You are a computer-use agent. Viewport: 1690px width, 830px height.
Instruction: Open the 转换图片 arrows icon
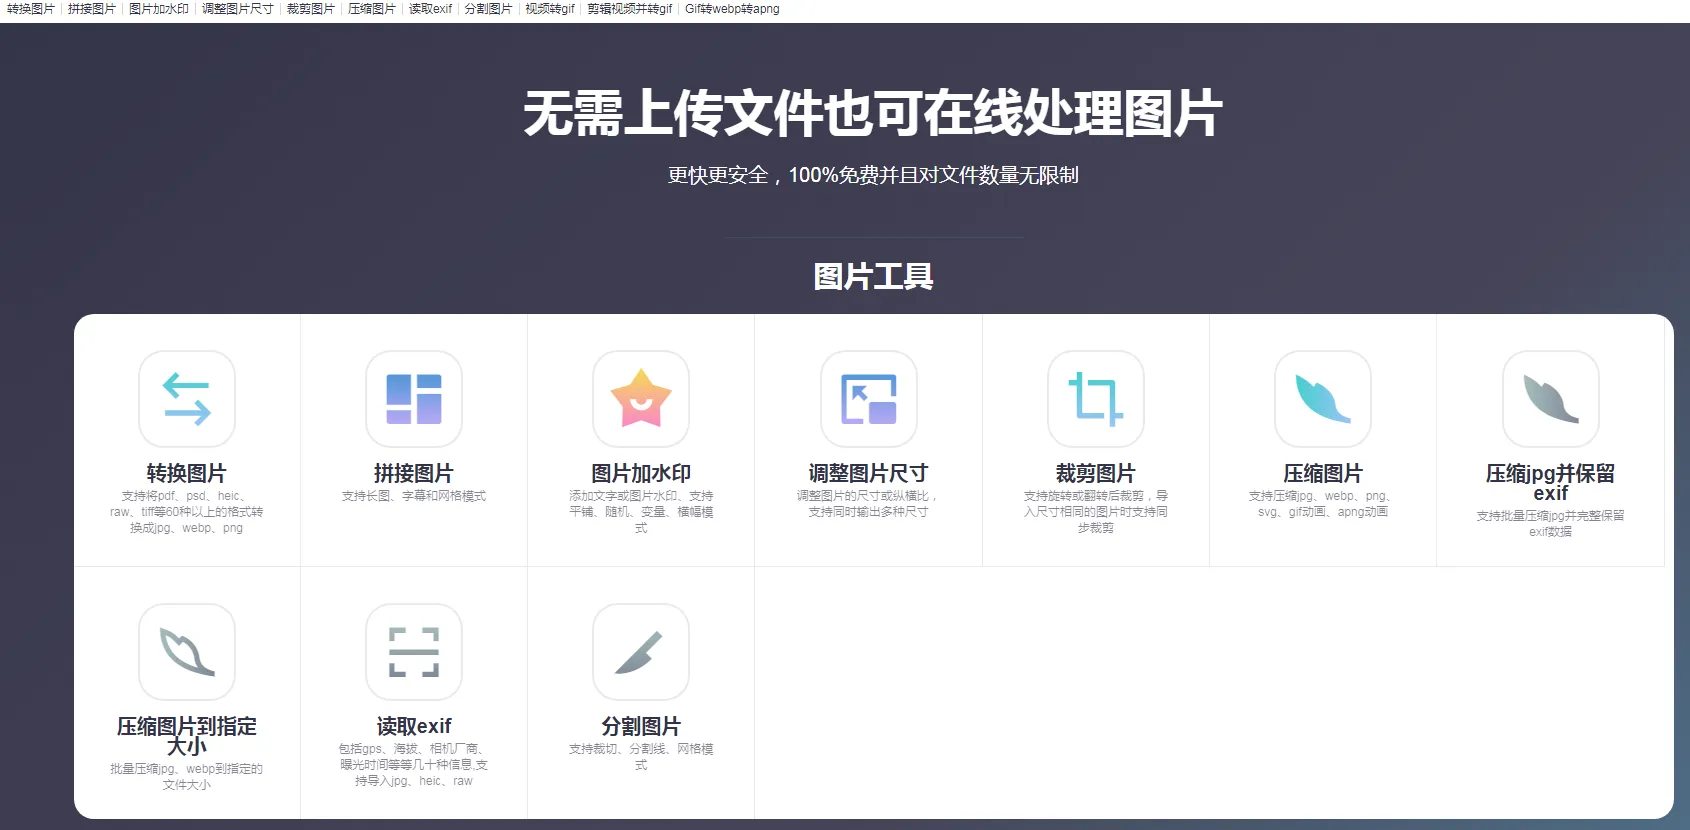(187, 399)
